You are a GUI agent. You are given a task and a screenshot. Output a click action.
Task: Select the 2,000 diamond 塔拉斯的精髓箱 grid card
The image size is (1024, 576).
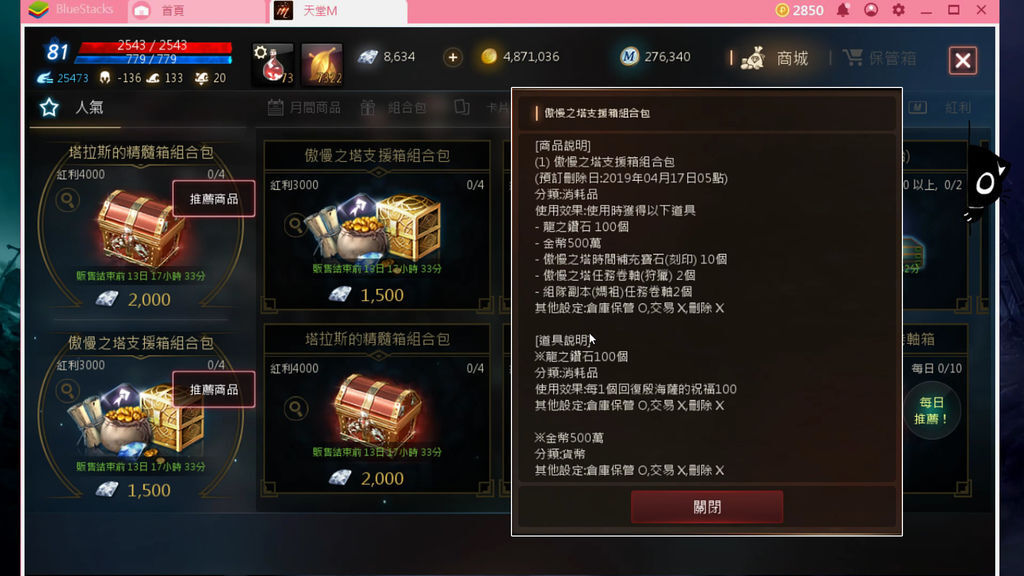click(x=377, y=409)
